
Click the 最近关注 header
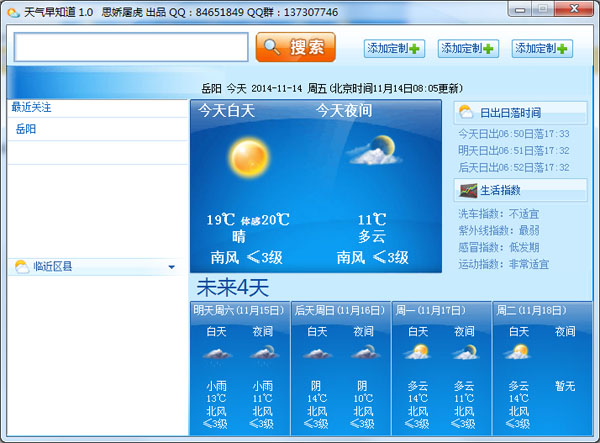(31, 107)
